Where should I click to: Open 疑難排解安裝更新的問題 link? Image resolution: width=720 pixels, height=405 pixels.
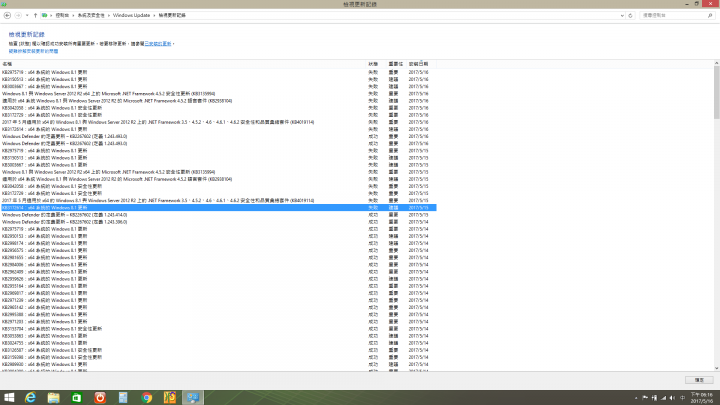coord(34,51)
